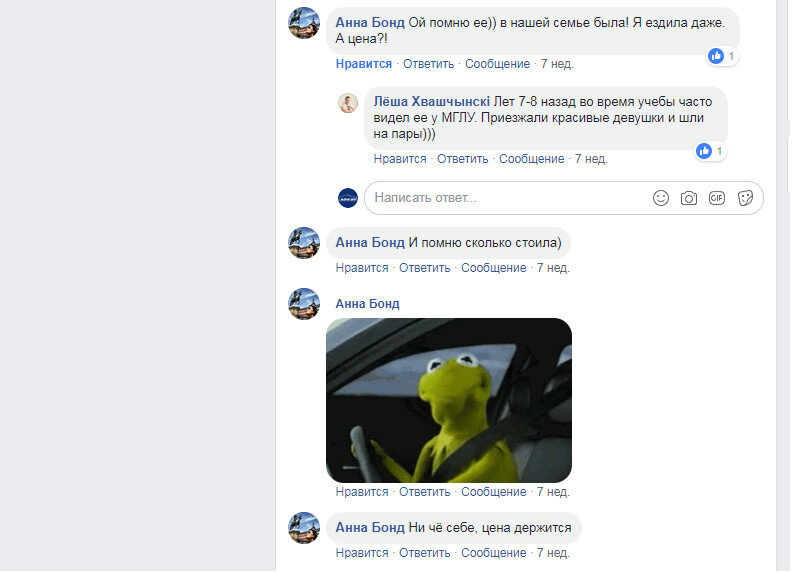Open the page avatar beside reply field
Screen dimensions: 792x572
(x=348, y=198)
